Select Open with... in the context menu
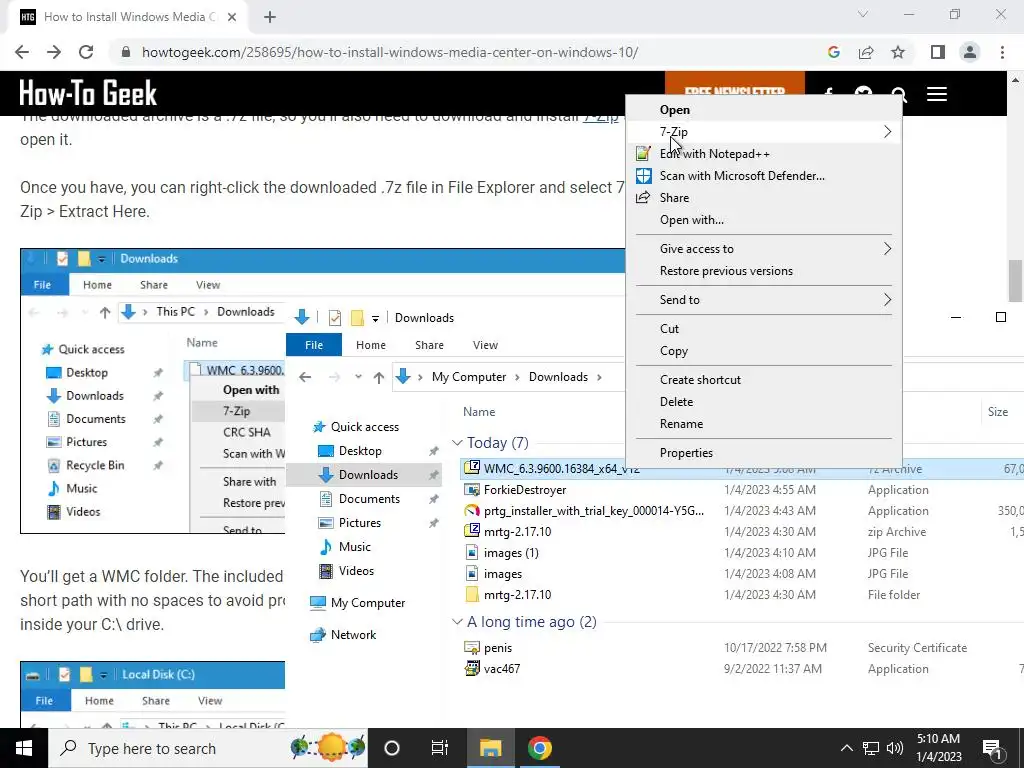Viewport: 1024px width, 768px height. (x=765, y=220)
